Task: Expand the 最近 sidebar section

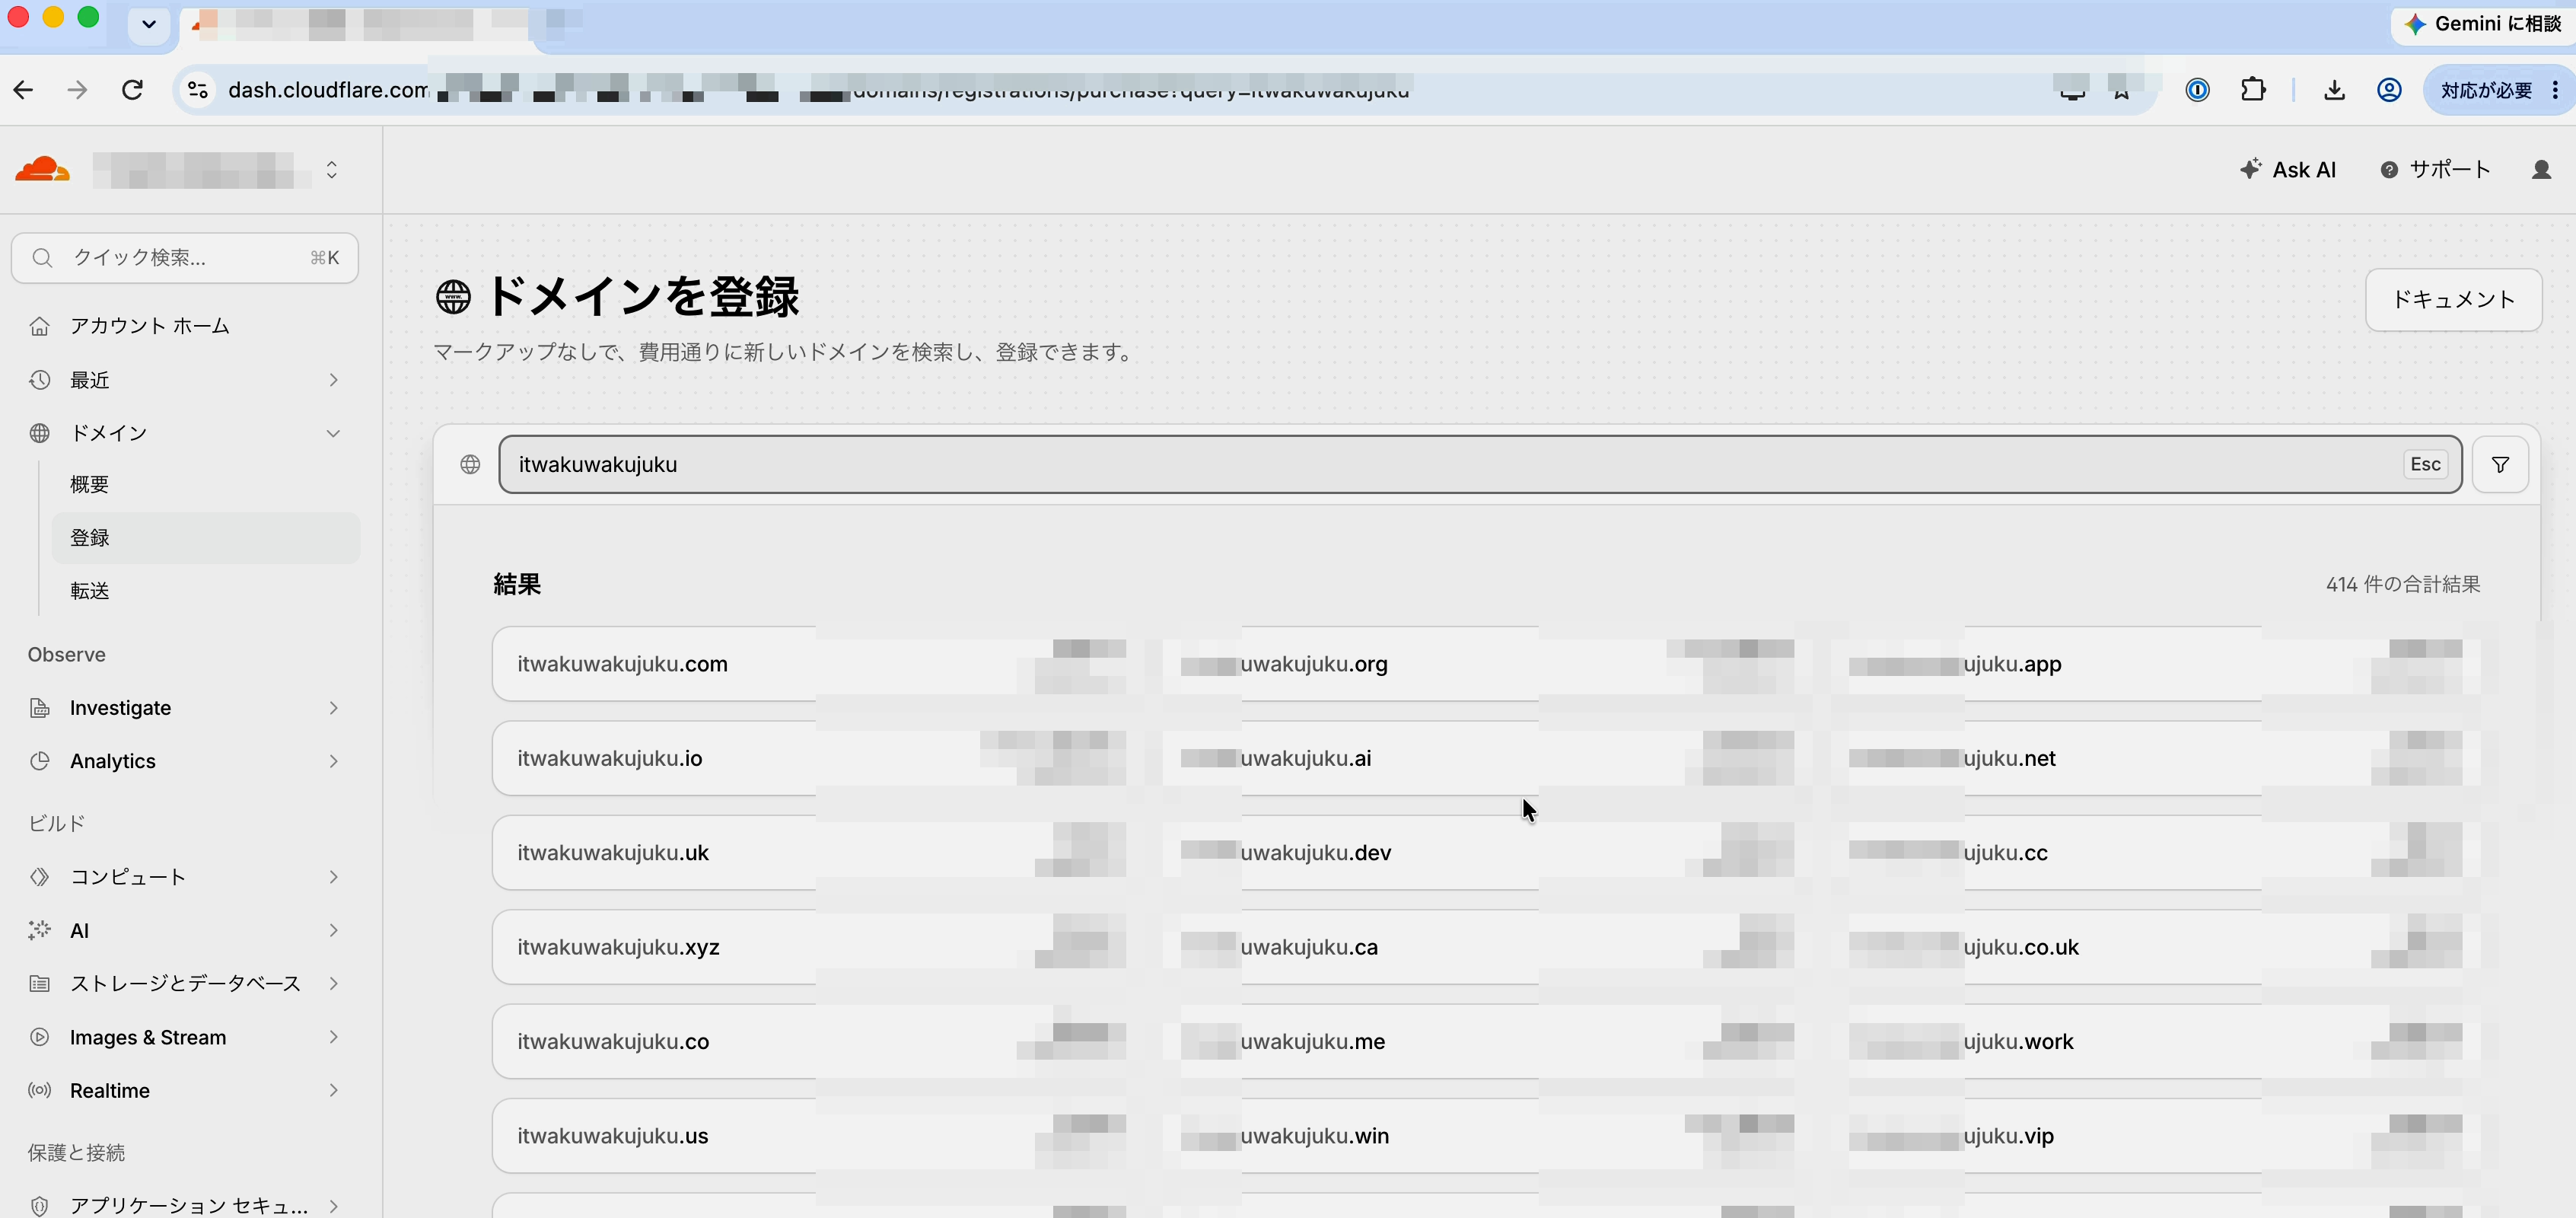Action: [x=185, y=380]
